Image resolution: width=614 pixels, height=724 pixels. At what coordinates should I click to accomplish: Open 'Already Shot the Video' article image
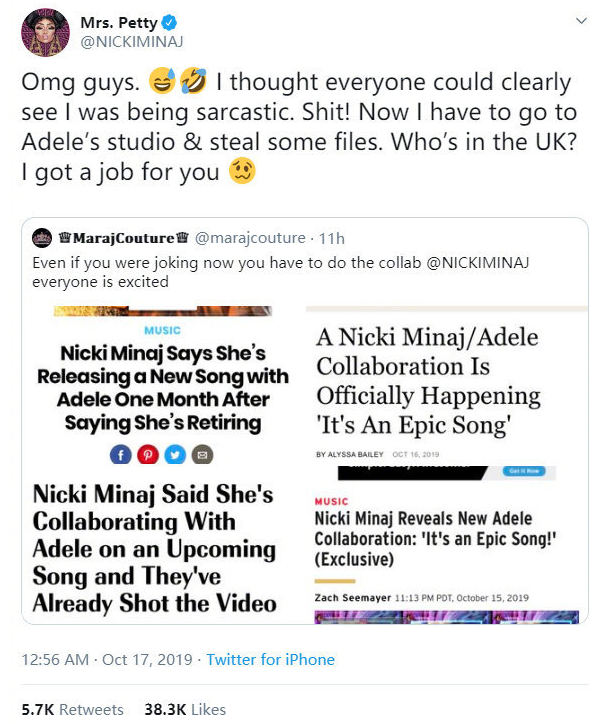point(162,548)
